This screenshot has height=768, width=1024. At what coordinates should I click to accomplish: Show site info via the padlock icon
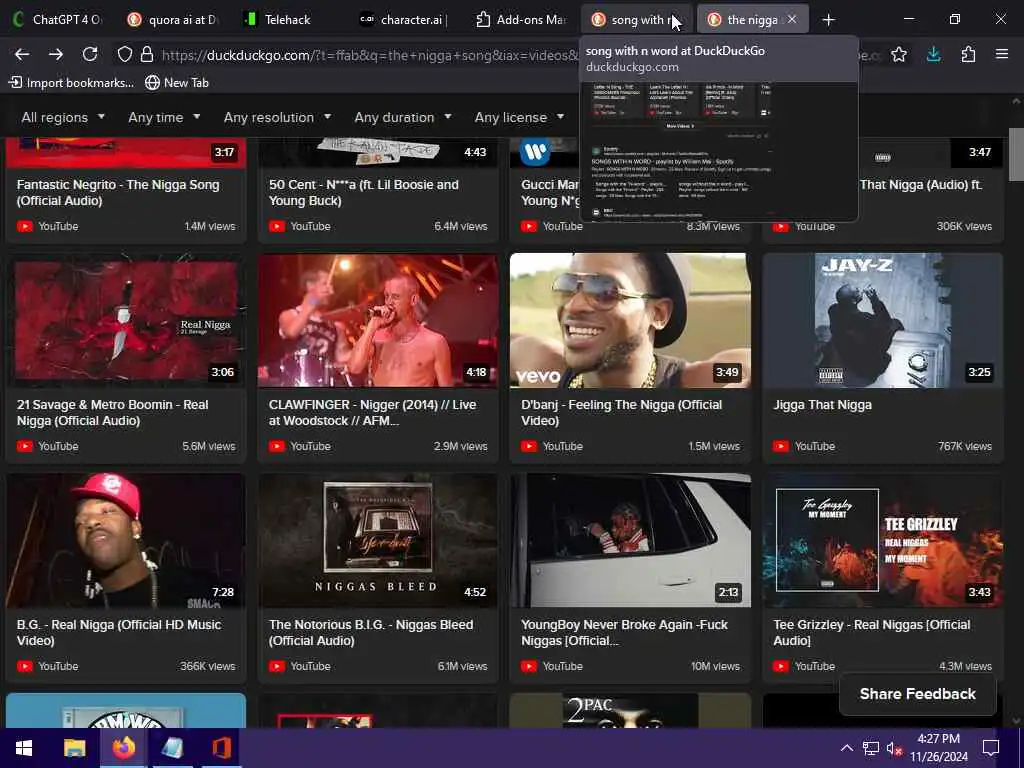[147, 54]
